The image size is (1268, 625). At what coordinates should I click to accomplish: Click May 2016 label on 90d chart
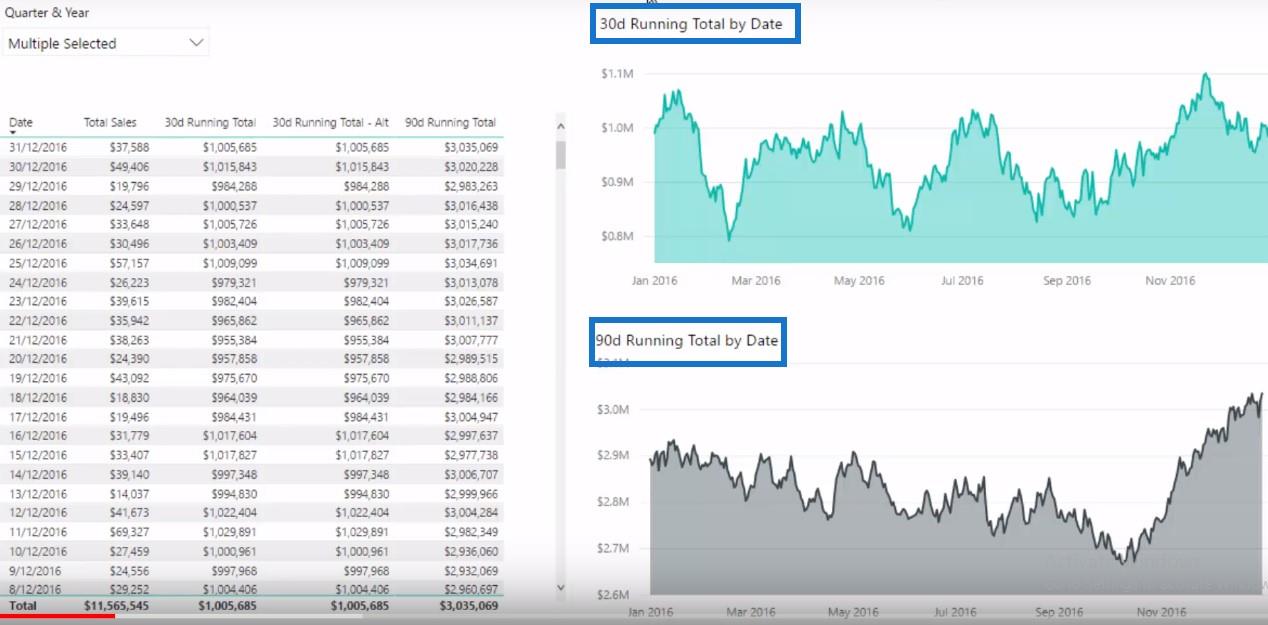point(855,612)
